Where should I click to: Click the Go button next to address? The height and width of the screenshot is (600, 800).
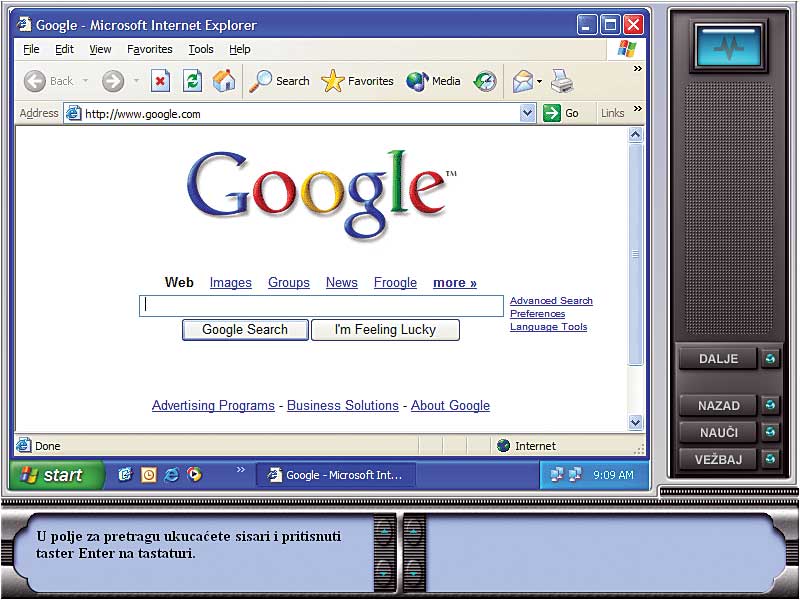(x=561, y=113)
